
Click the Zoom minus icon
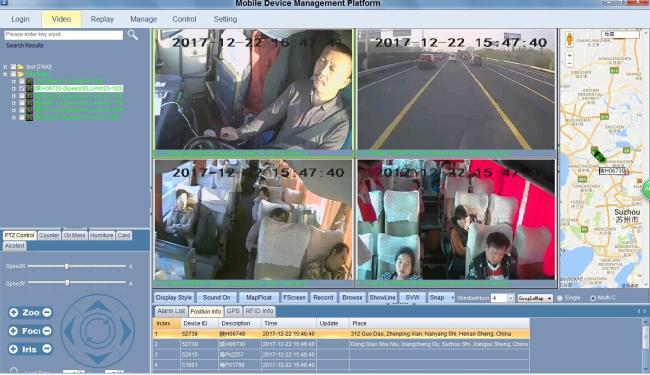(47, 312)
